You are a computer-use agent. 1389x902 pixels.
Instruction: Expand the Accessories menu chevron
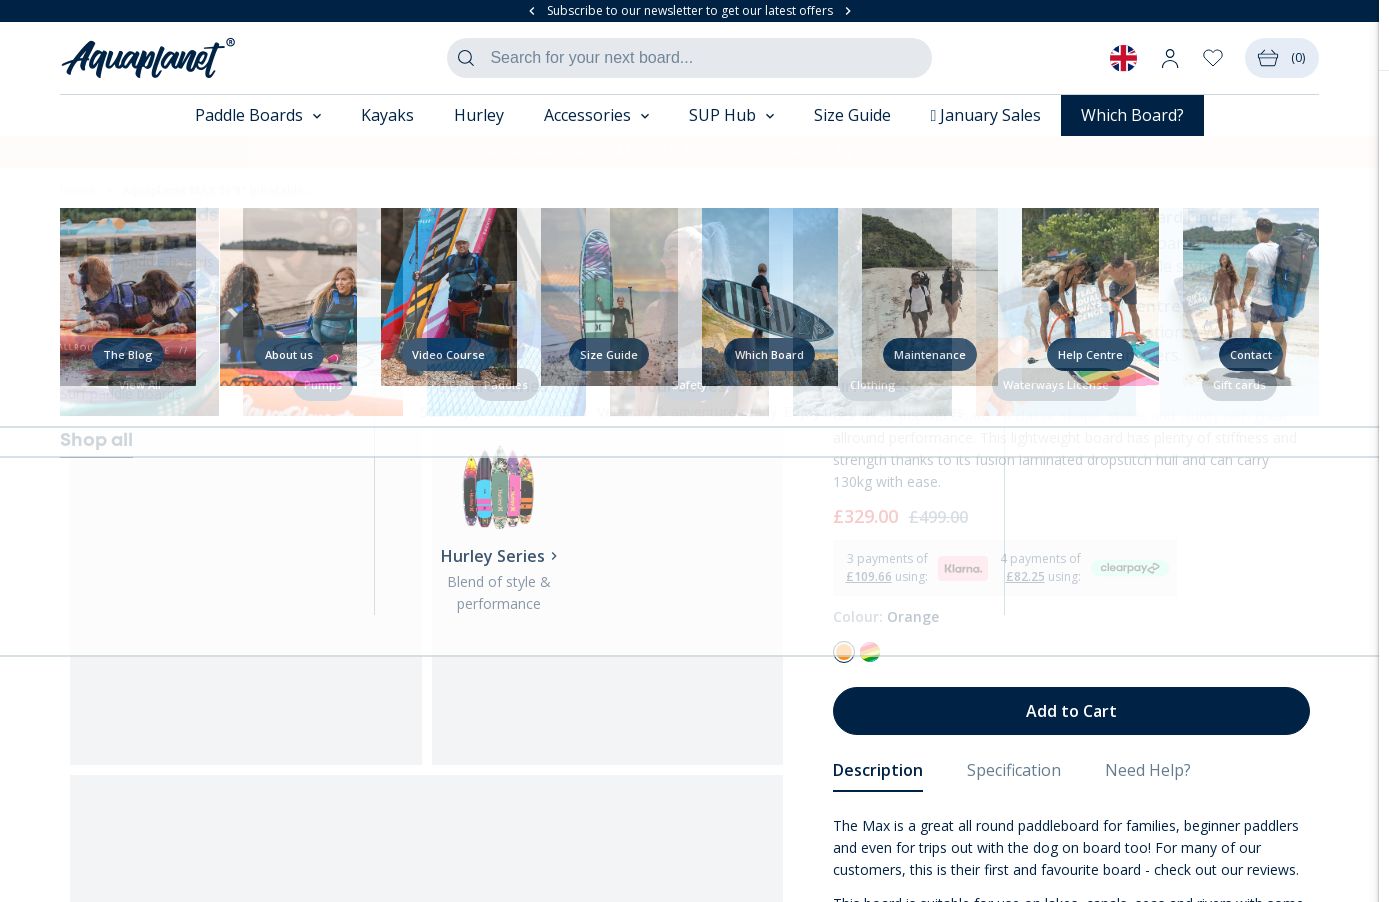645,116
